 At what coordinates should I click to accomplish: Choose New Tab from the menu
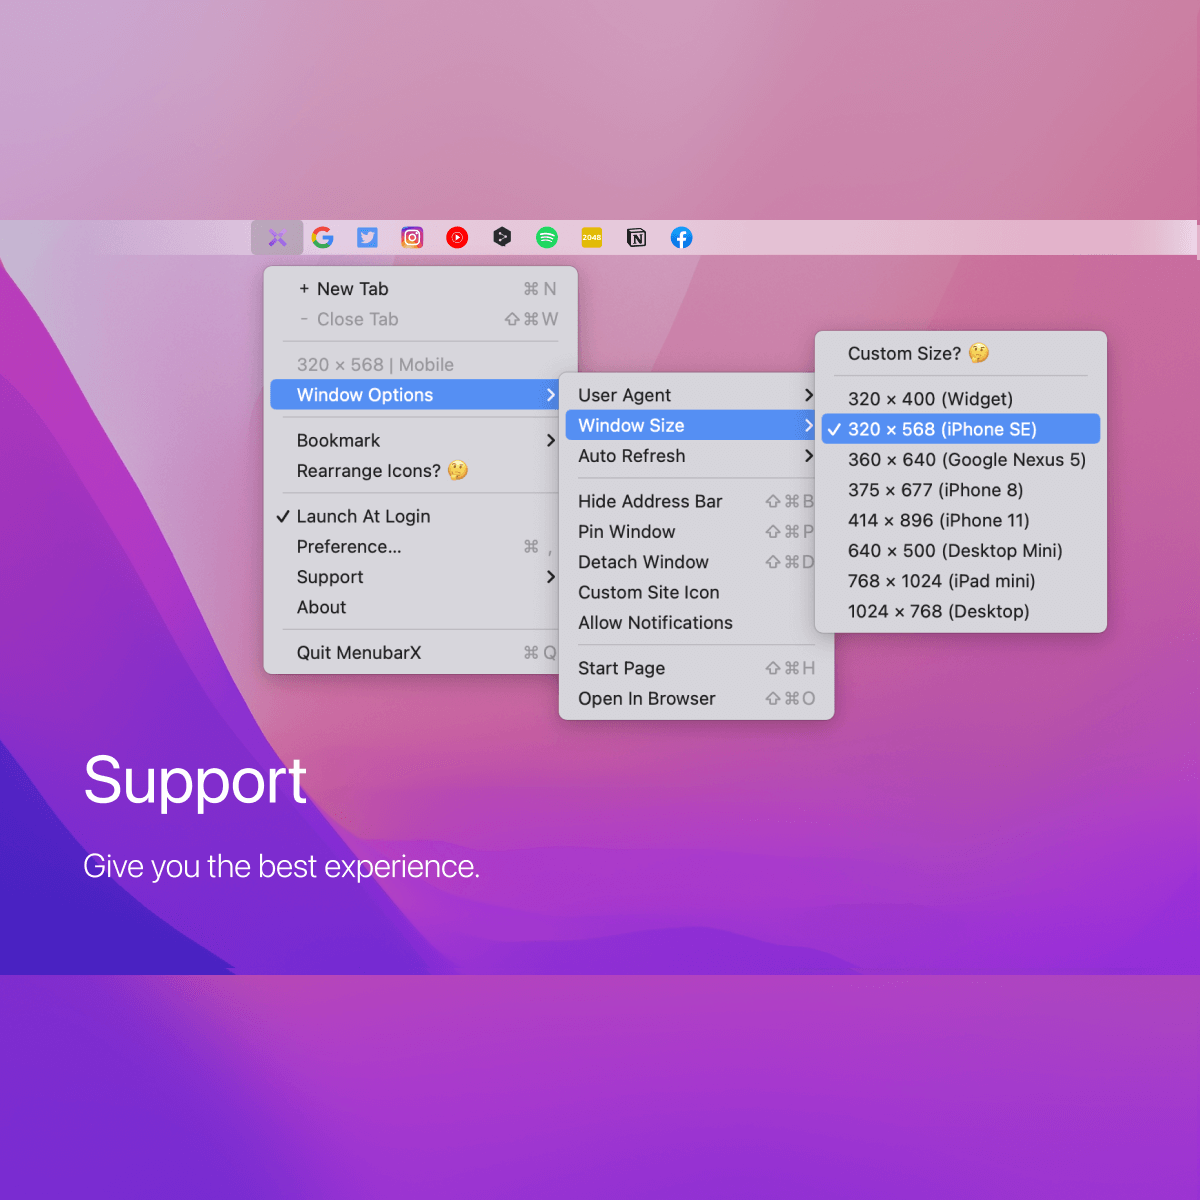pos(418,289)
